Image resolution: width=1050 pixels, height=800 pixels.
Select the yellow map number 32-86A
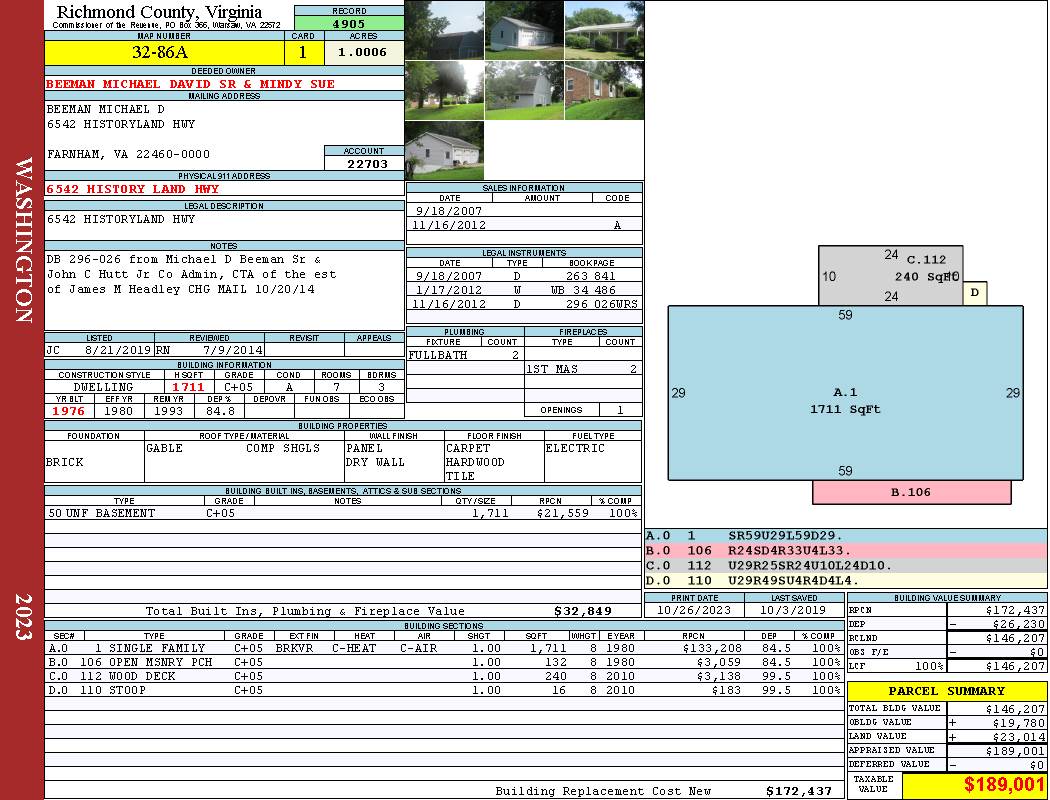tap(164, 52)
